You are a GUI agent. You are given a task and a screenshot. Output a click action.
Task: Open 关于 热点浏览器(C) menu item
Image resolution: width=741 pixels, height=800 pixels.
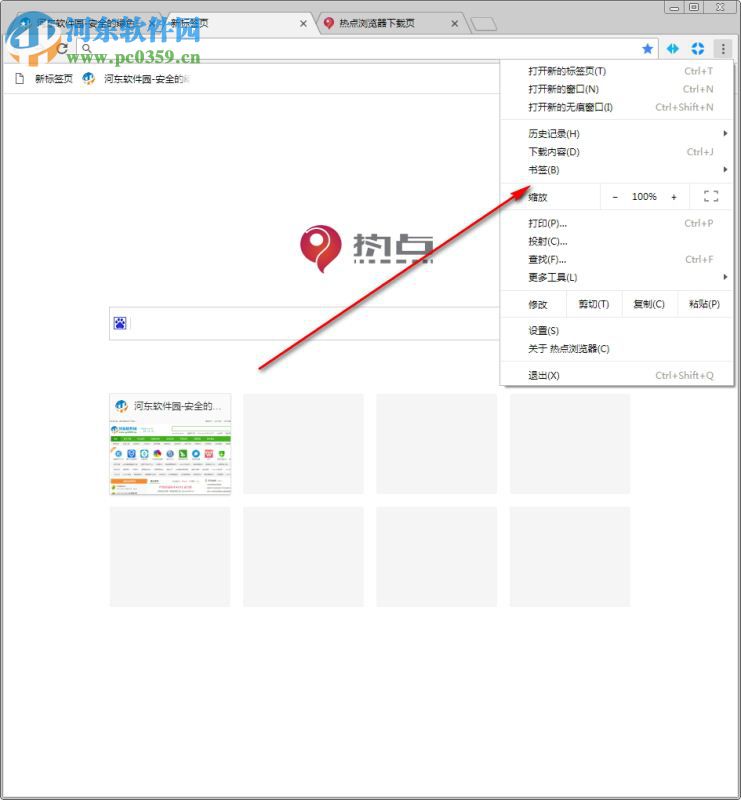point(616,349)
